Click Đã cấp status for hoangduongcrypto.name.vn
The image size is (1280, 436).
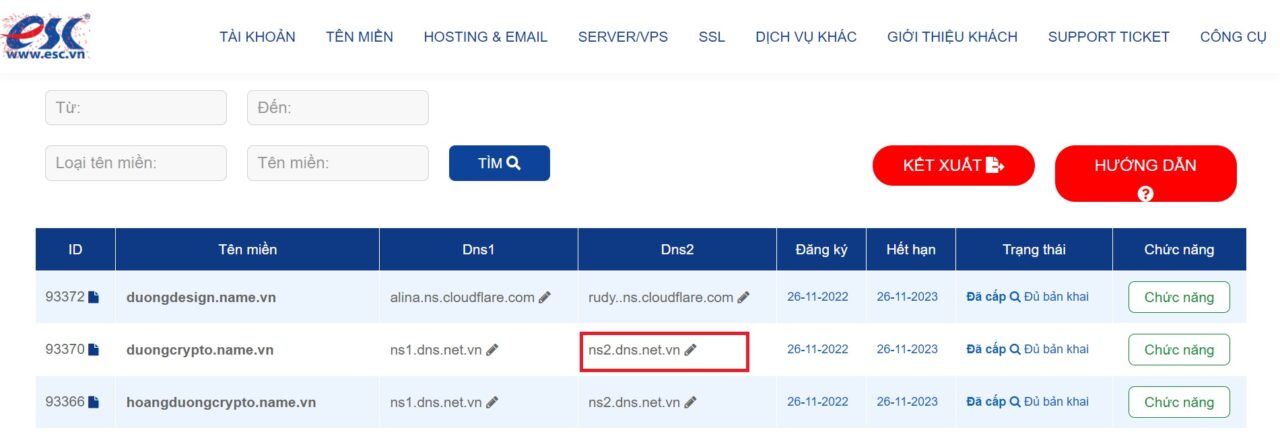pyautogui.click(x=986, y=402)
